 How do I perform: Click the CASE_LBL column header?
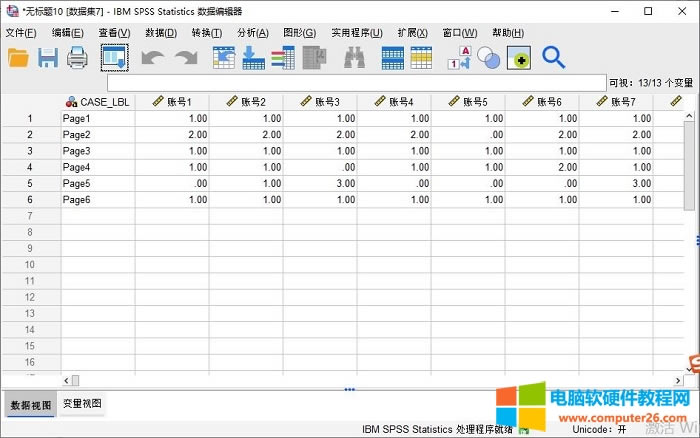(98, 101)
